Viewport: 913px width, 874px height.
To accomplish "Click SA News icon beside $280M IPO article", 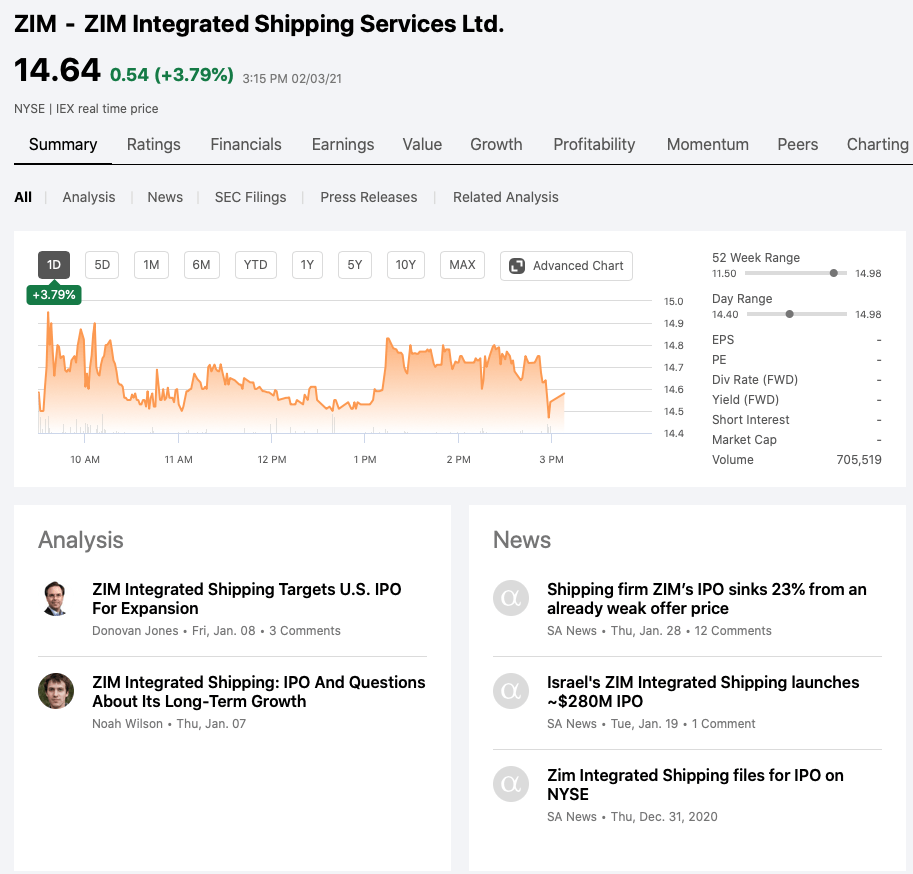I will (x=511, y=691).
